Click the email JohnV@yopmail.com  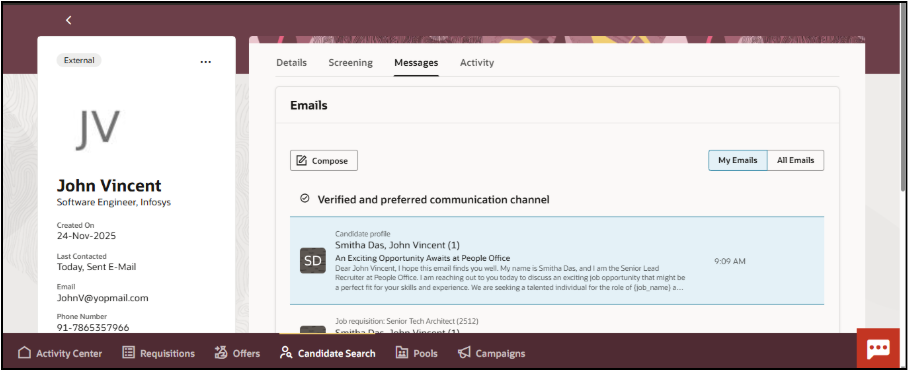(103, 298)
